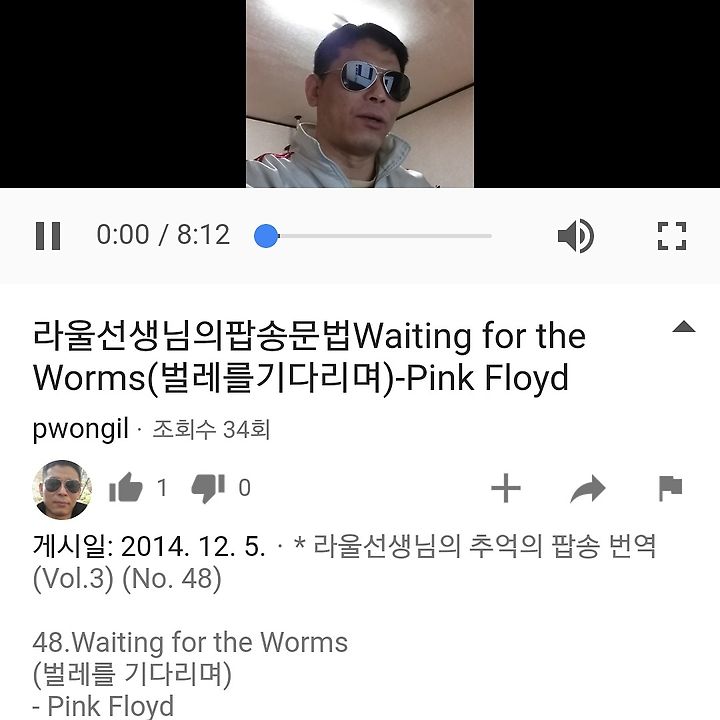The width and height of the screenshot is (720, 720).
Task: Click the view count 조회수 34회
Action: coord(211,430)
